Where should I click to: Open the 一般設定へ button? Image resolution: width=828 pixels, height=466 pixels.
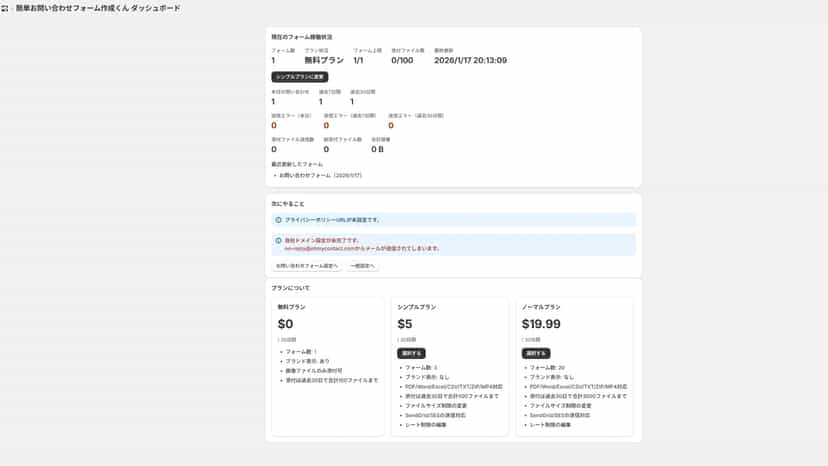[x=362, y=266]
